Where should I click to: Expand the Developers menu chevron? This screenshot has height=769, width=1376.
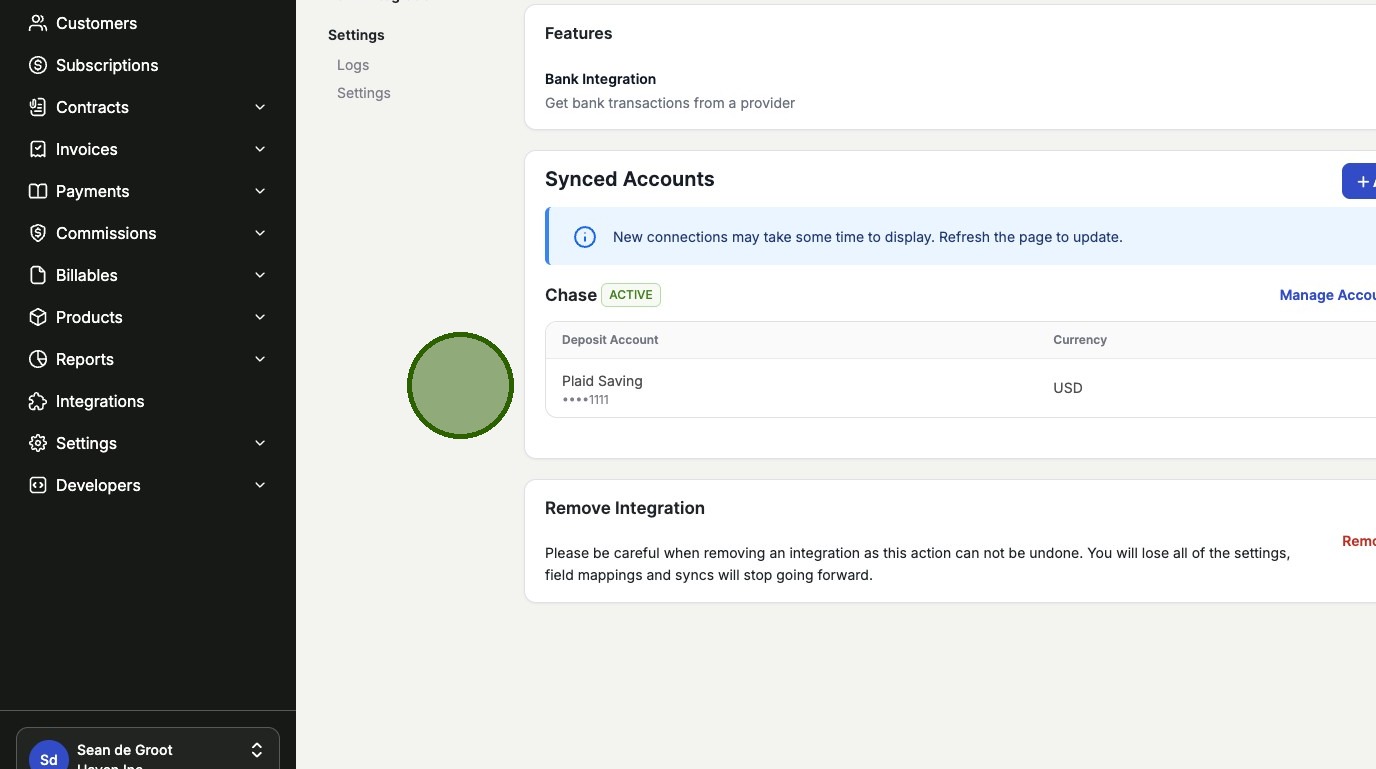[x=260, y=485]
